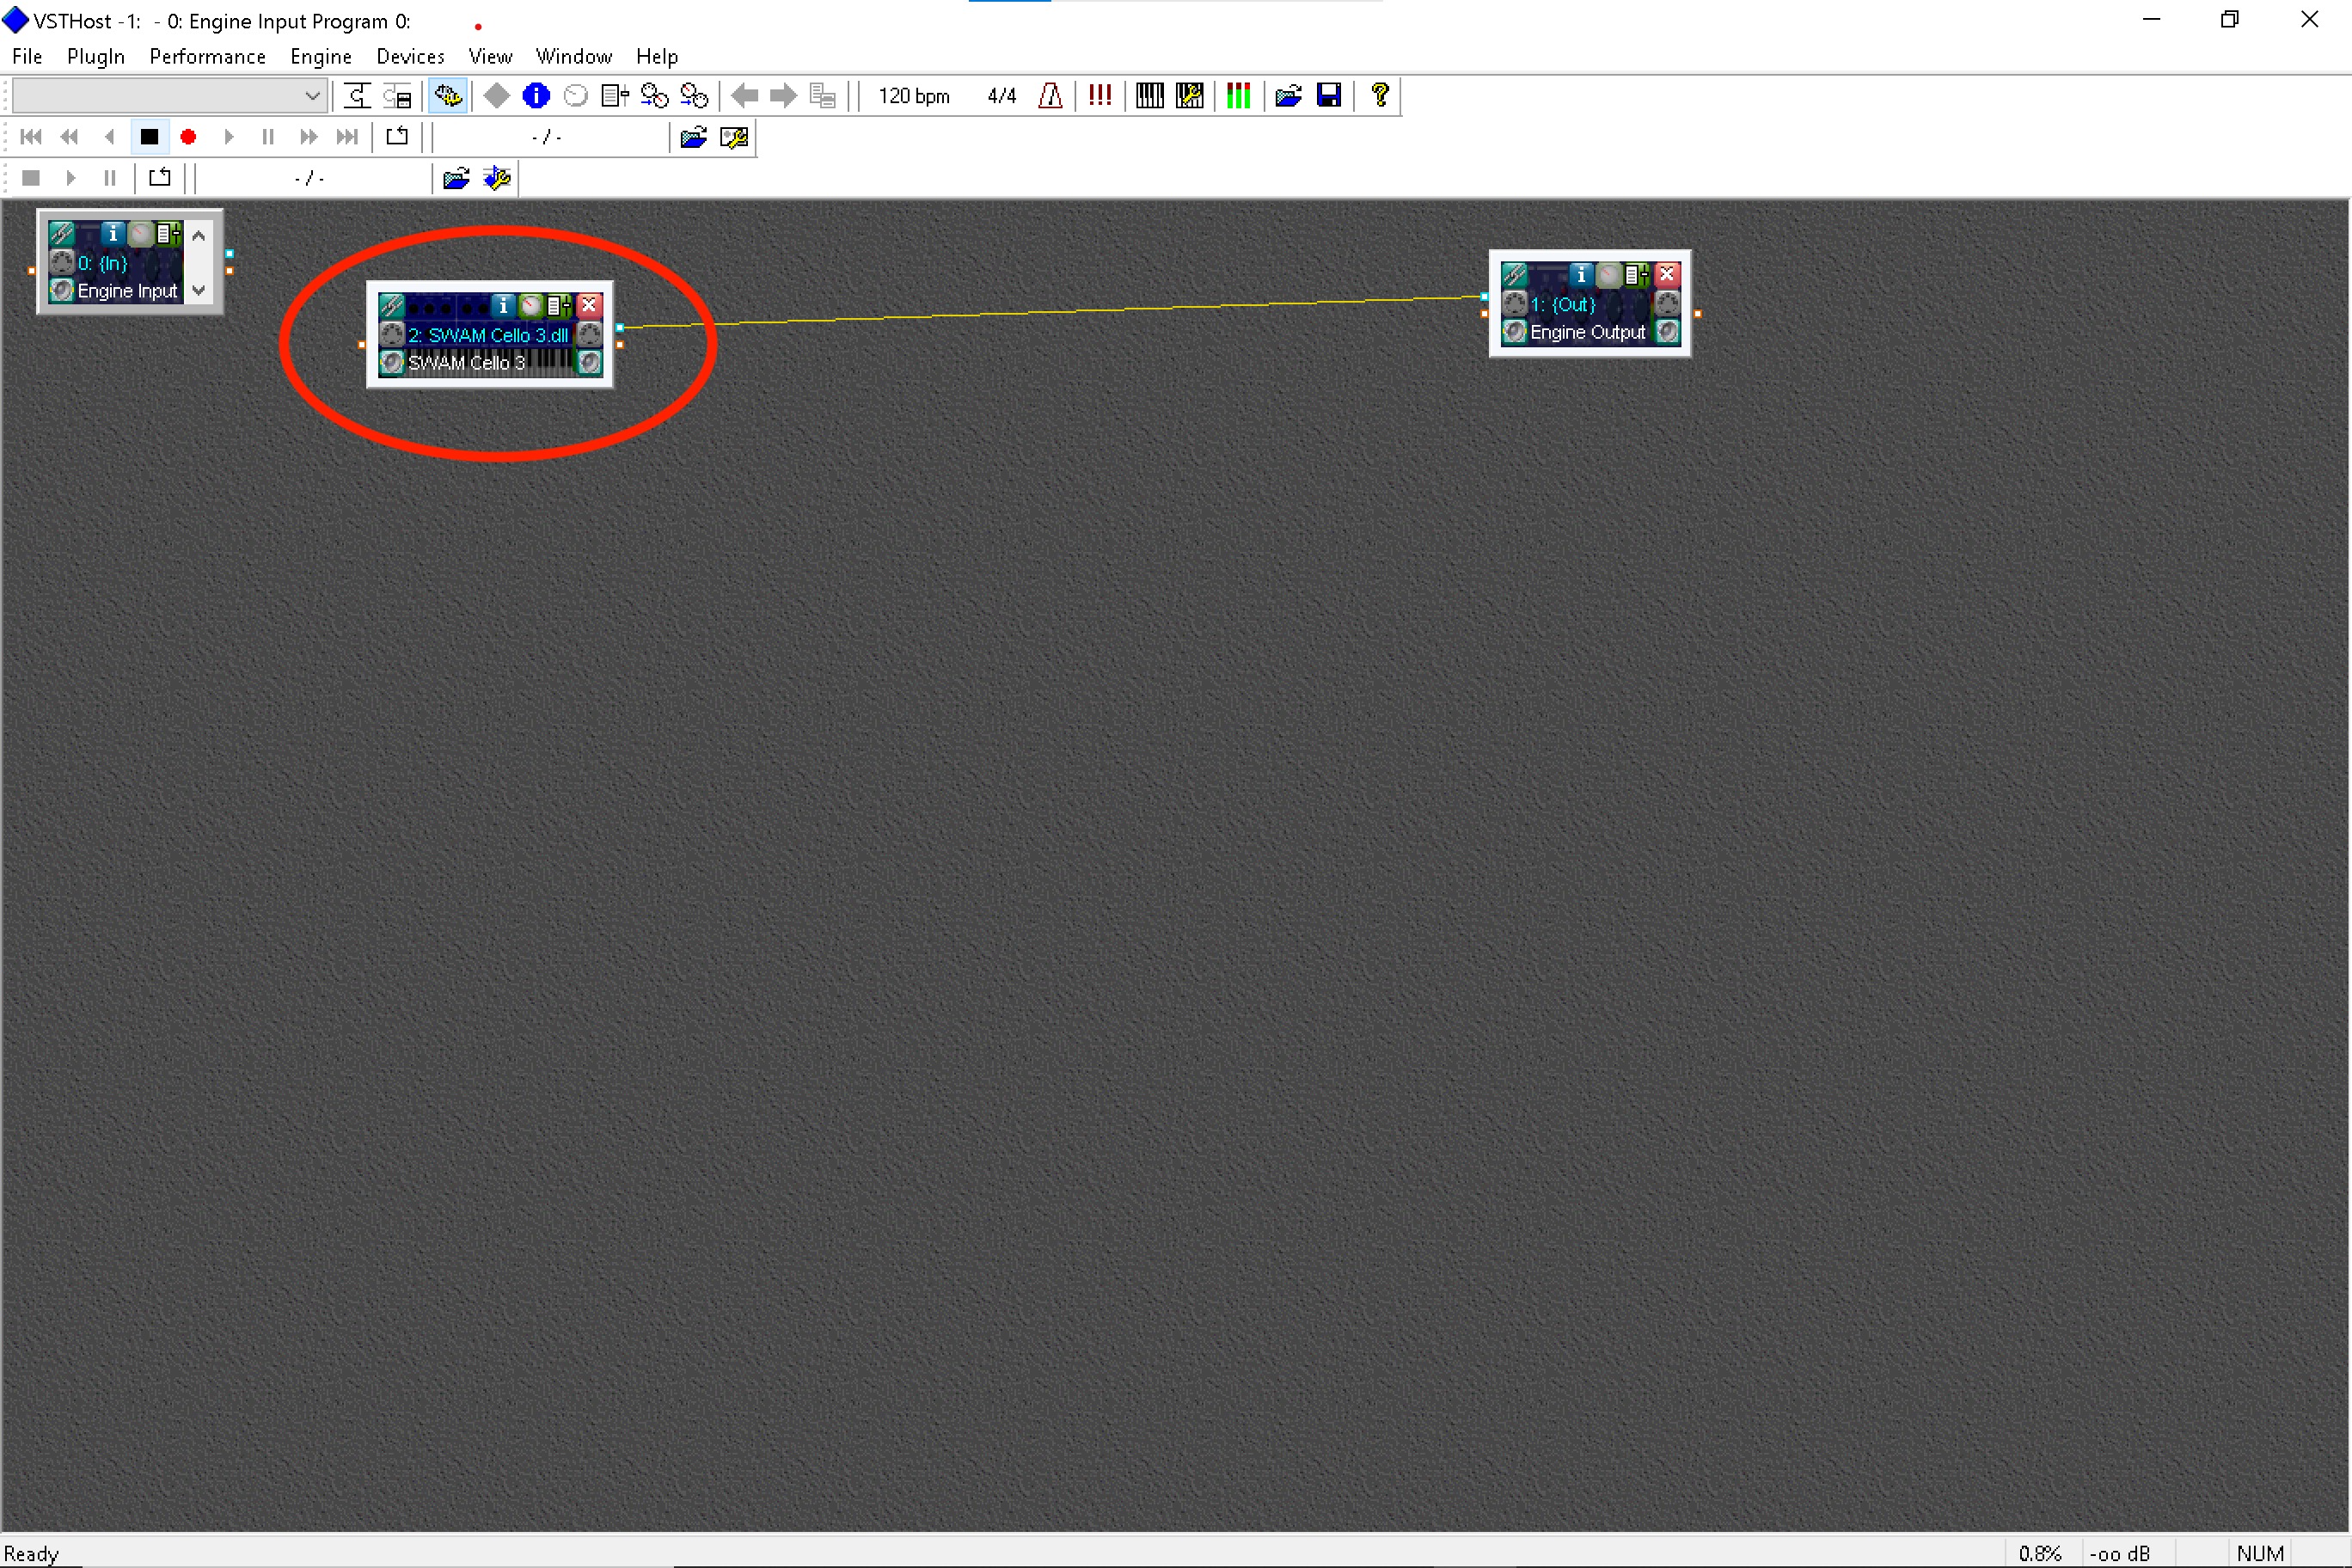Image resolution: width=2352 pixels, height=1568 pixels.
Task: Click the yellow question mark help icon
Action: (x=1379, y=96)
